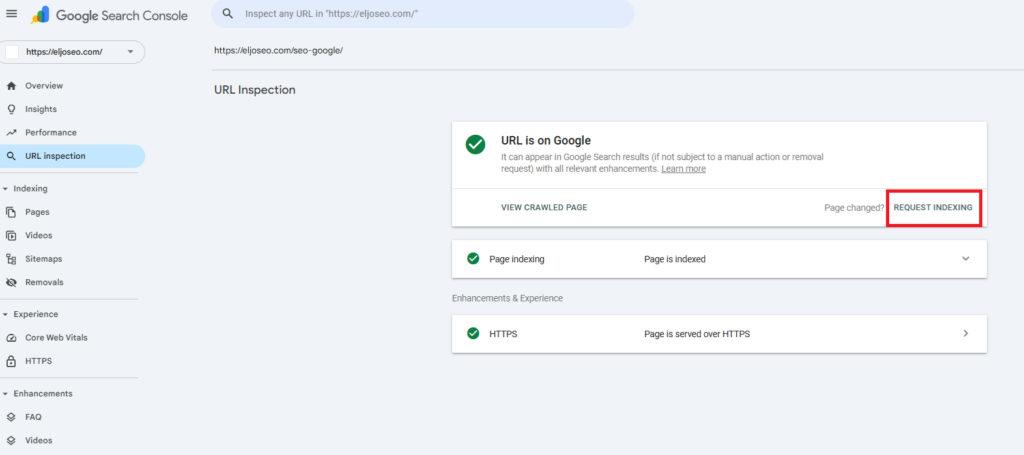
Task: Open the hamburger main menu icon
Action: [x=11, y=14]
